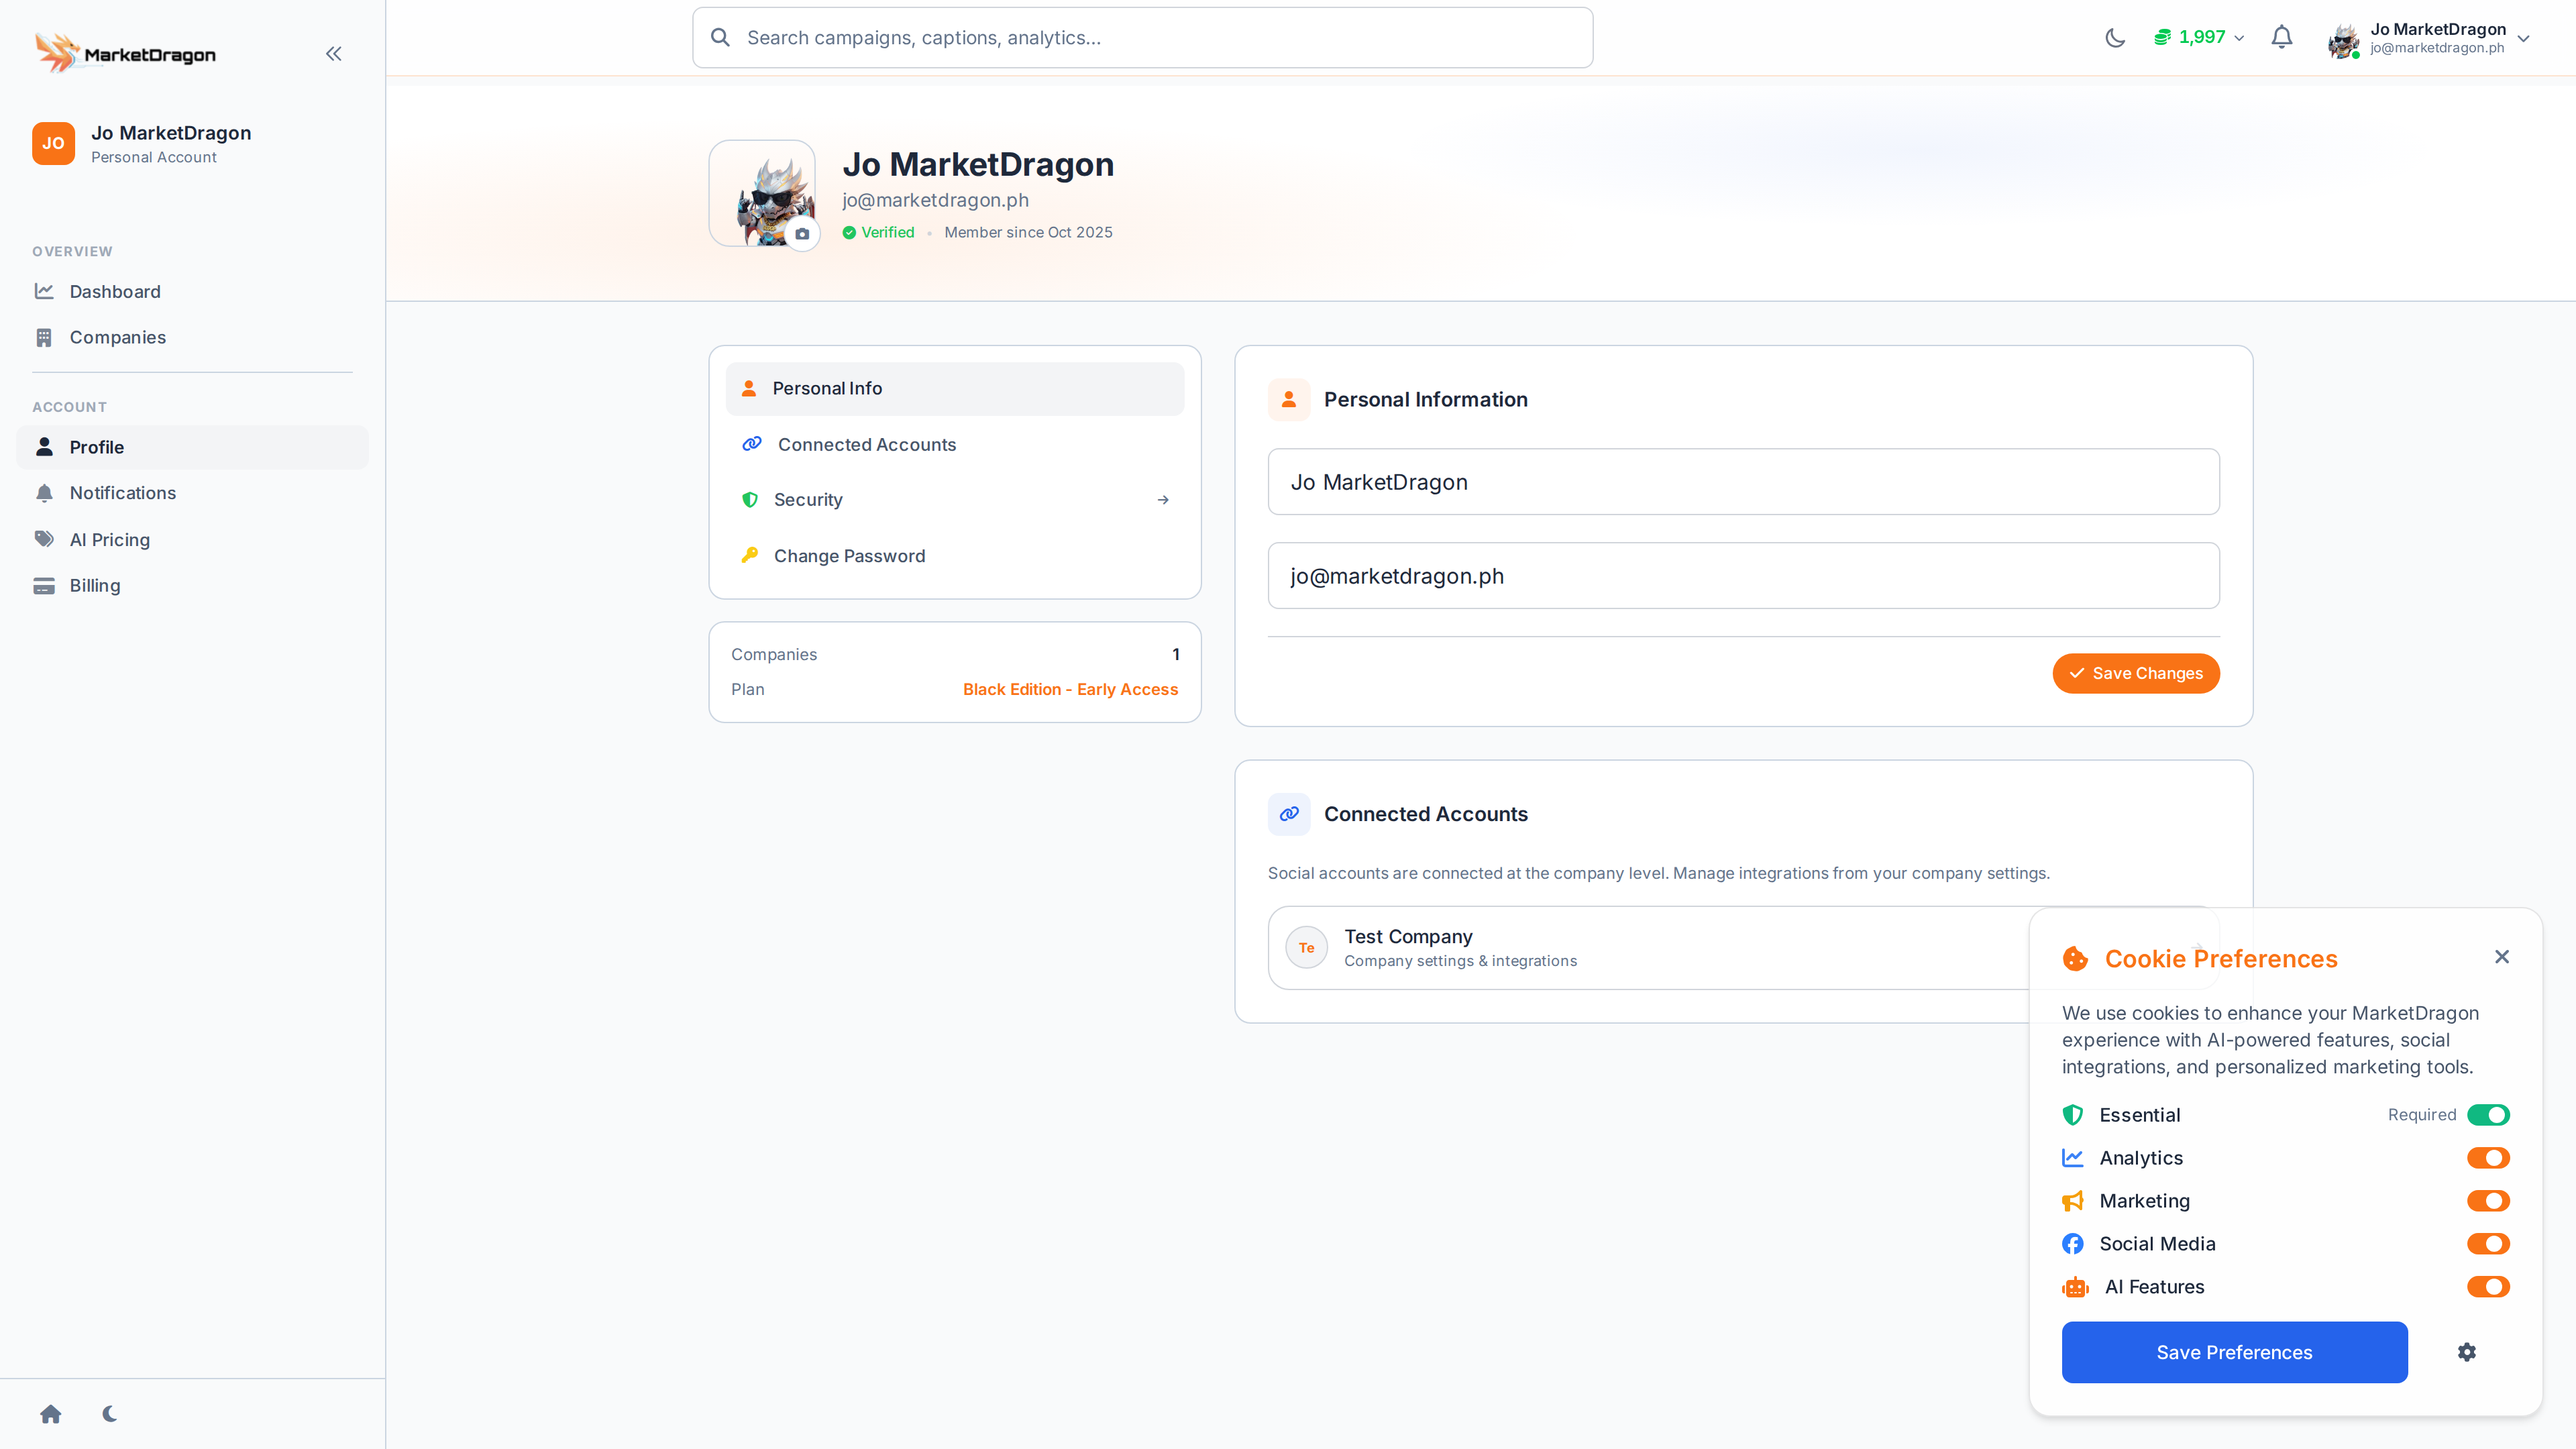This screenshot has height=1449, width=2576.
Task: Click the name field 'Jo MarketDragon'
Action: coord(1743,482)
